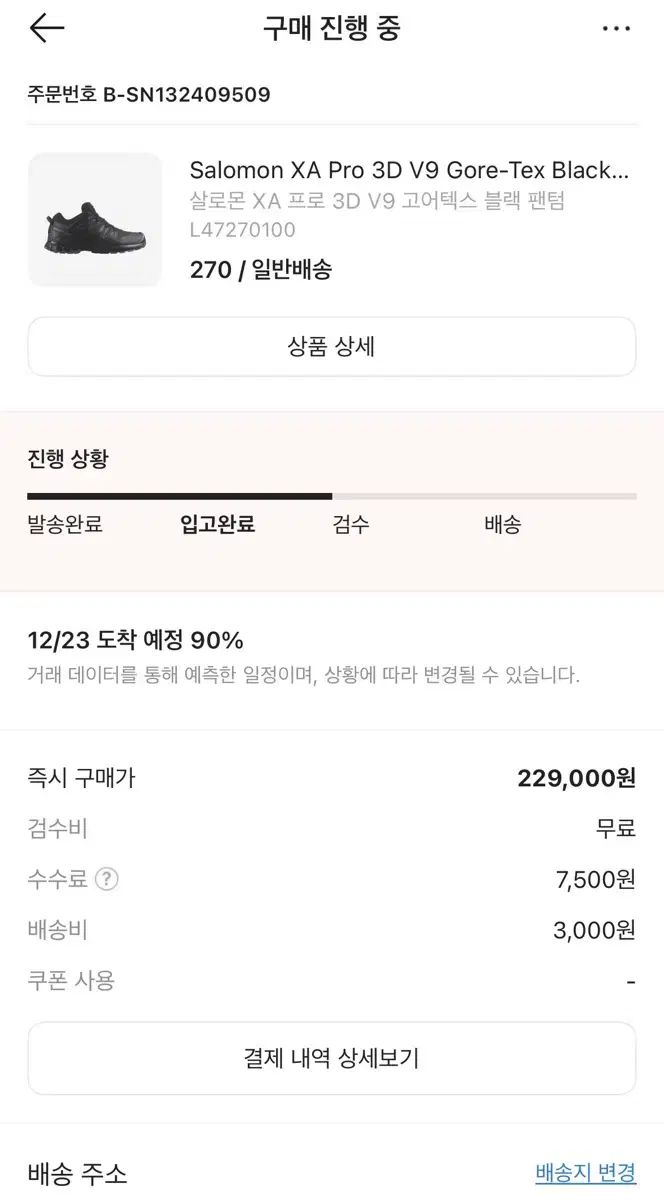
Task: Select the 배송 progress step
Action: (502, 524)
